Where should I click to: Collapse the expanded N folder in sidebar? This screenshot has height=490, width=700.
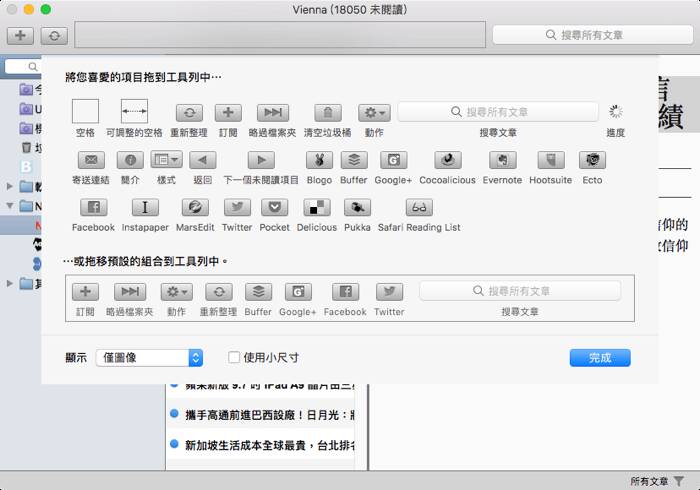(x=10, y=206)
